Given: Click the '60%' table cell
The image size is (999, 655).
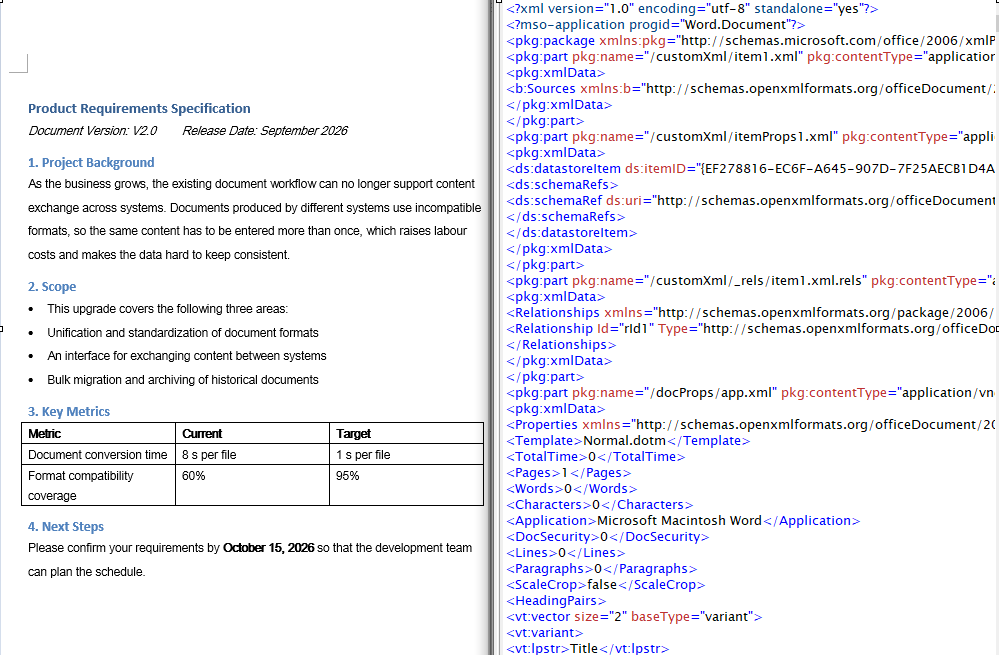Looking at the screenshot, I should (x=252, y=486).
